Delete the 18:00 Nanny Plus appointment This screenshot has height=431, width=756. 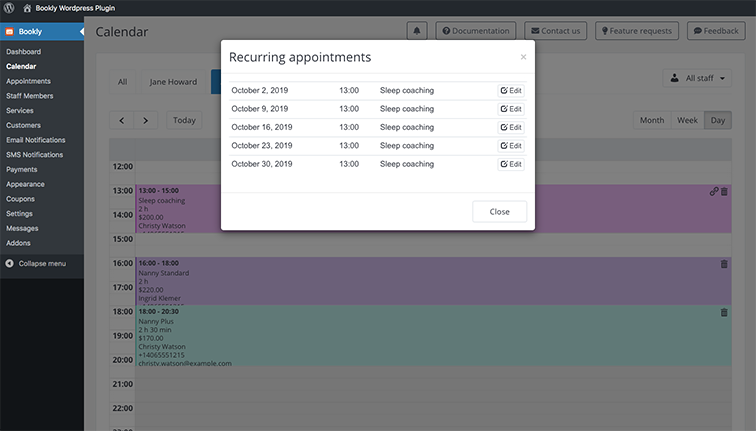(724, 312)
